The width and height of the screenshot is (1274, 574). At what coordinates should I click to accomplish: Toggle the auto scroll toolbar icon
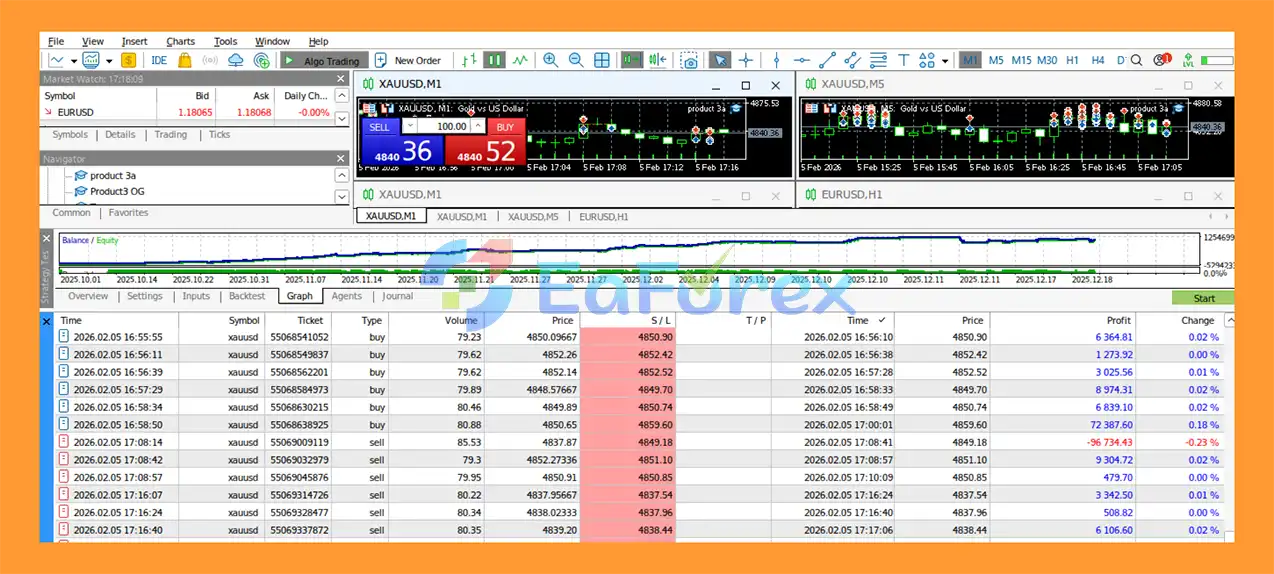pyautogui.click(x=631, y=60)
